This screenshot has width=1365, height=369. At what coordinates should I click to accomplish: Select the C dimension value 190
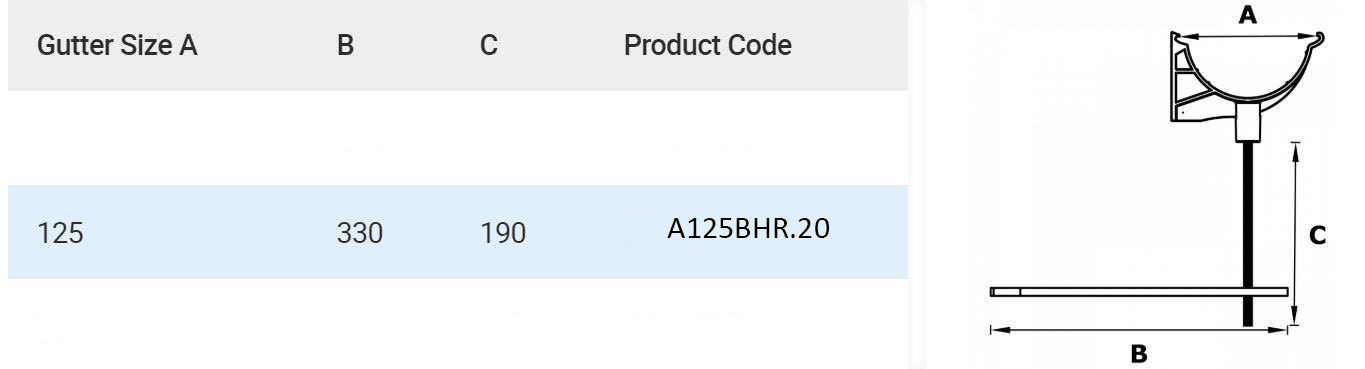coord(502,234)
